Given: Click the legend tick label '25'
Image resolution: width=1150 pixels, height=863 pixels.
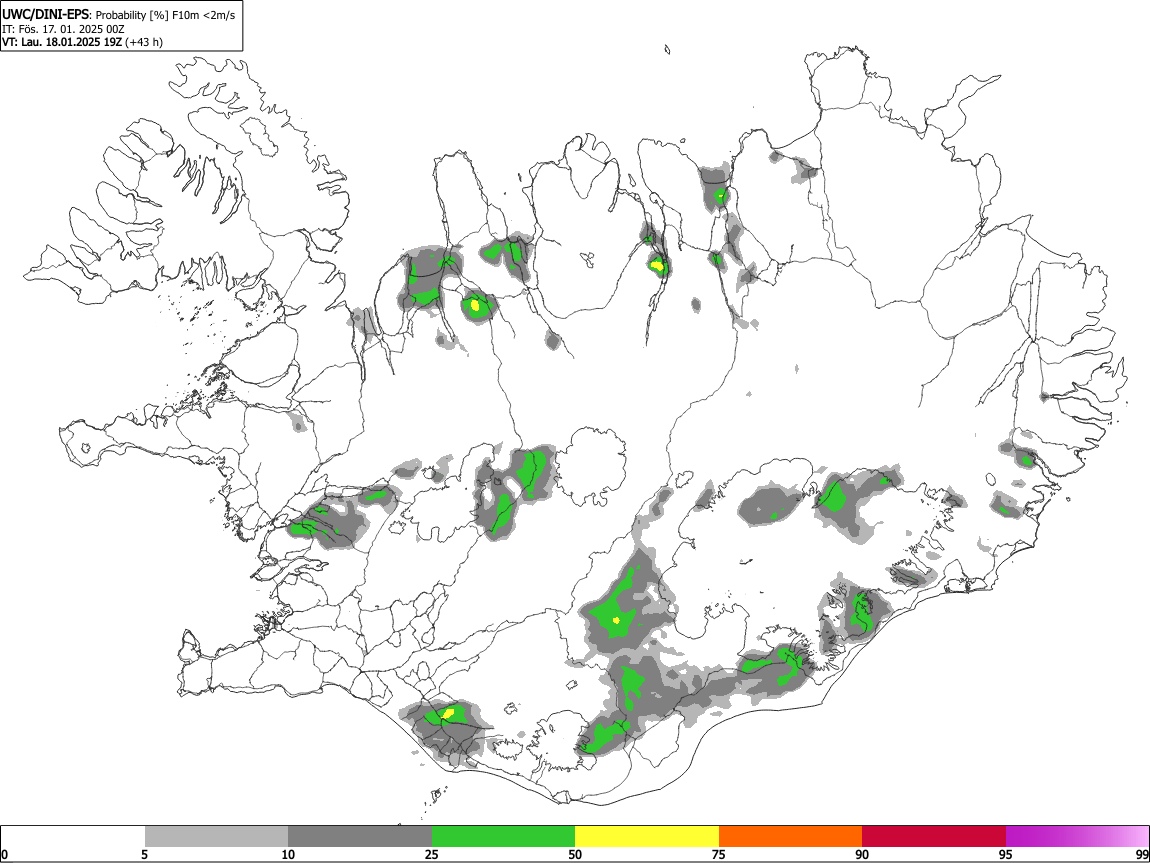Looking at the screenshot, I should [x=432, y=855].
